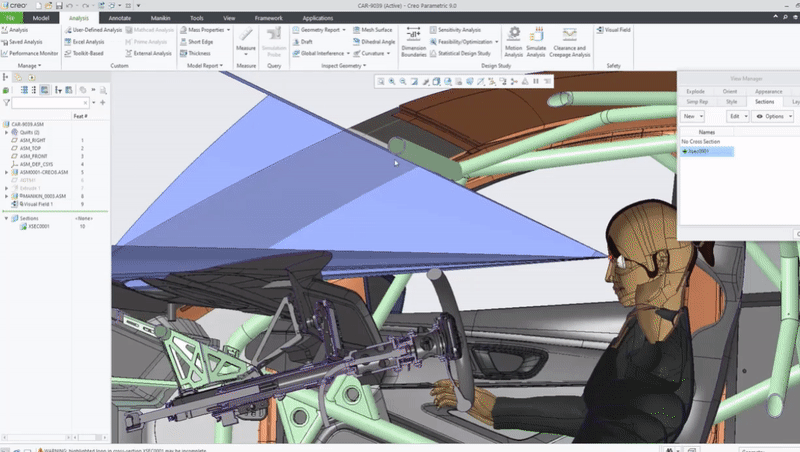Open the Options dropdown in View Manager
800x452 pixels.
click(x=772, y=116)
